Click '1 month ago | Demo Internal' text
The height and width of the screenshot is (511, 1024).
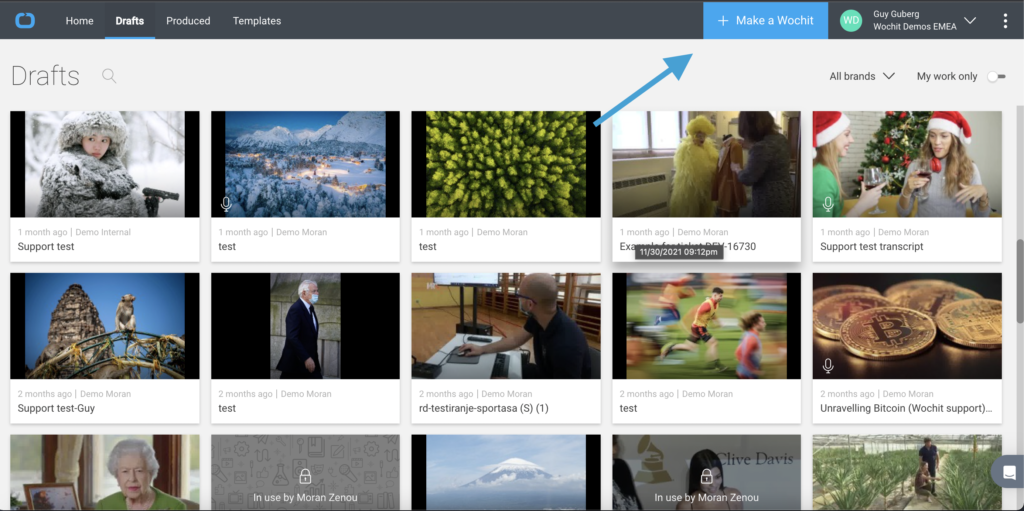coord(74,232)
